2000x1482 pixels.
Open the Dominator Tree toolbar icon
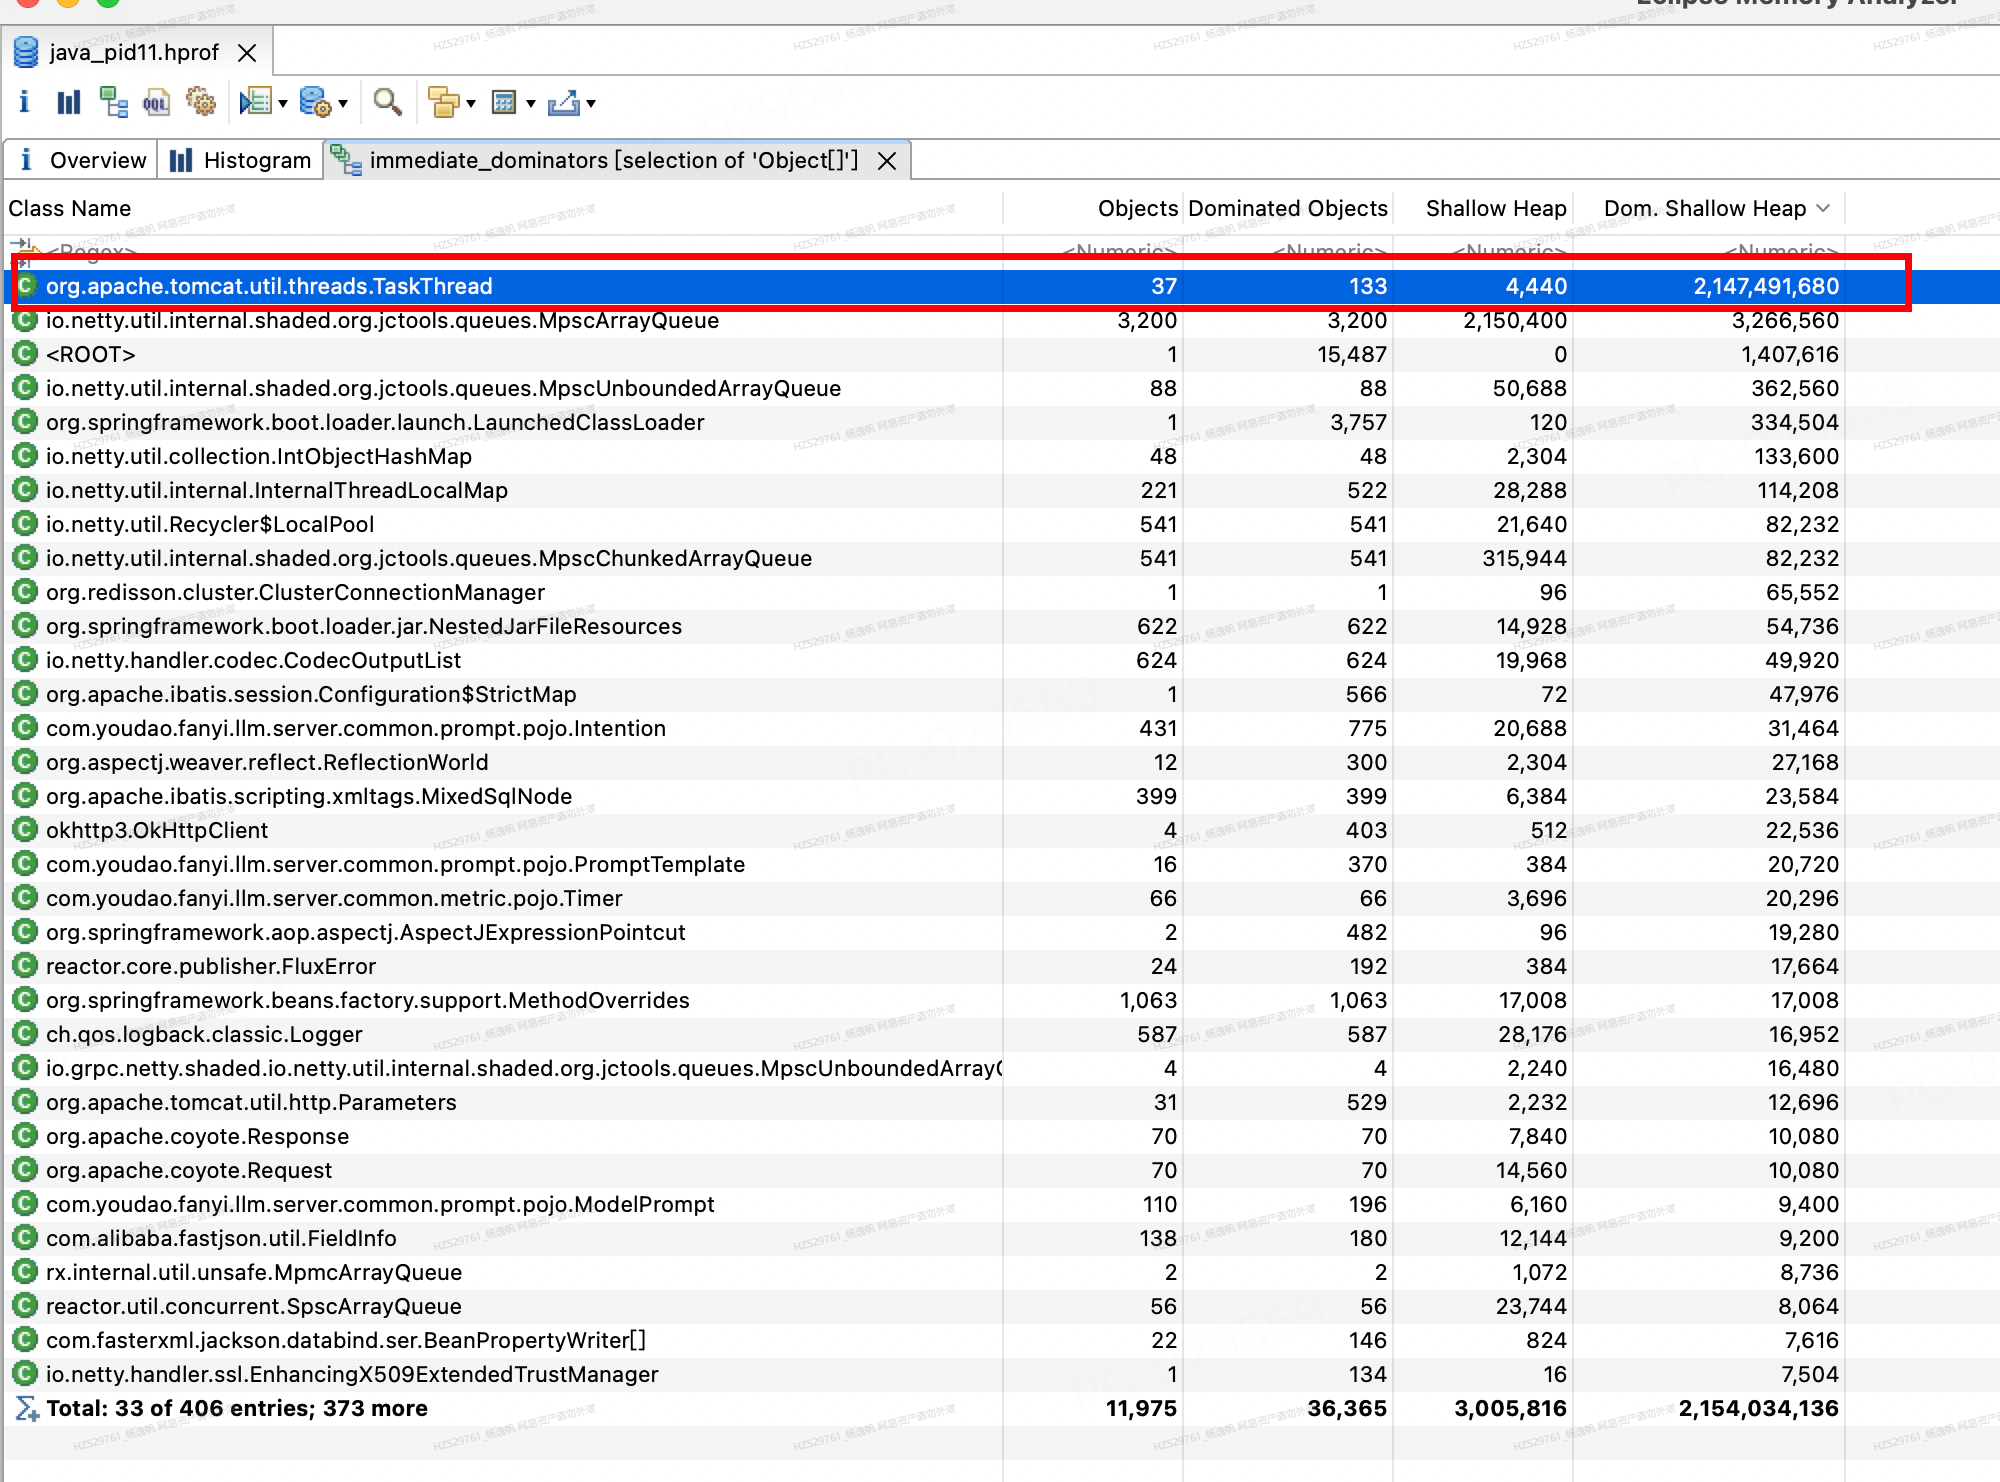(x=113, y=102)
